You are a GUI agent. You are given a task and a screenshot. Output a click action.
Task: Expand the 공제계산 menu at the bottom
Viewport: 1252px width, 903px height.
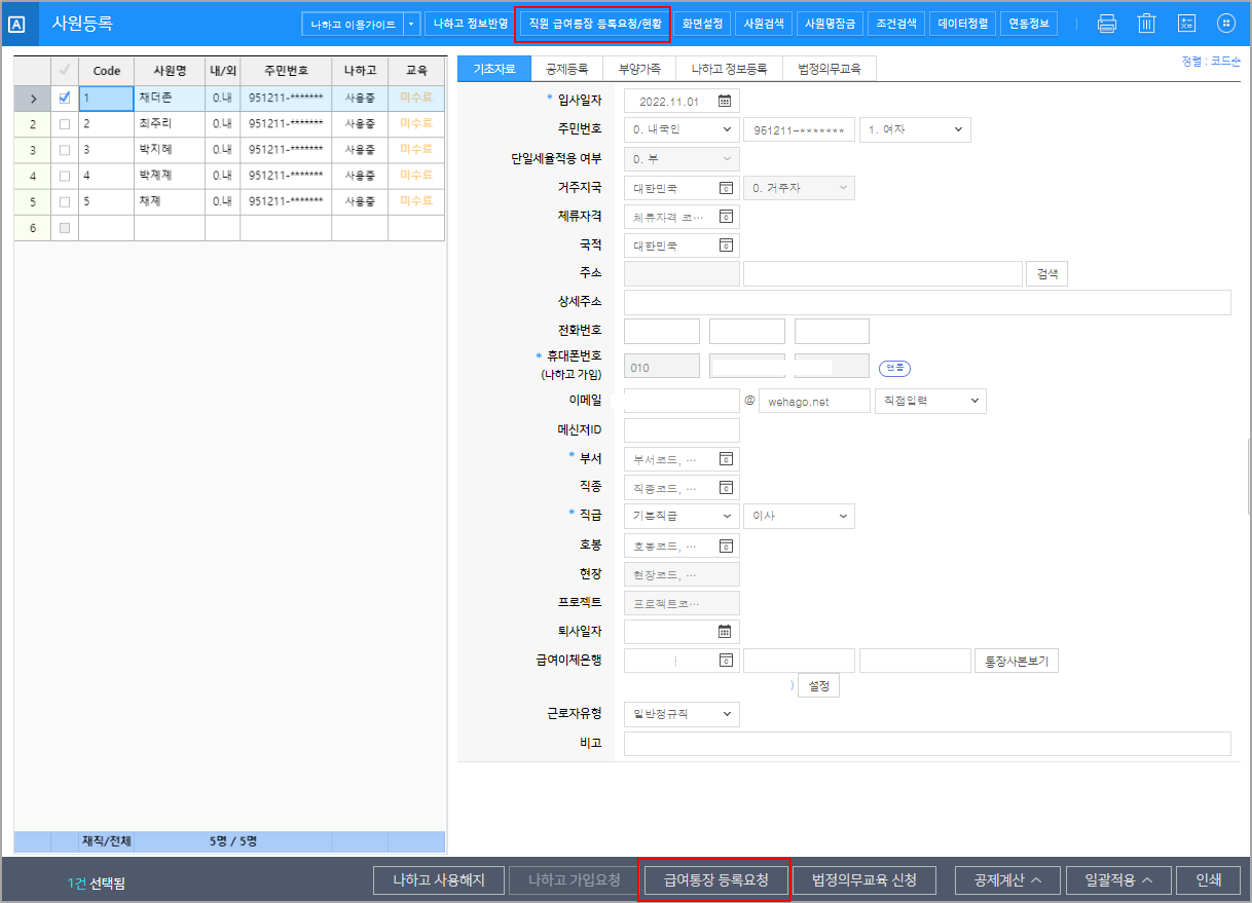1007,880
